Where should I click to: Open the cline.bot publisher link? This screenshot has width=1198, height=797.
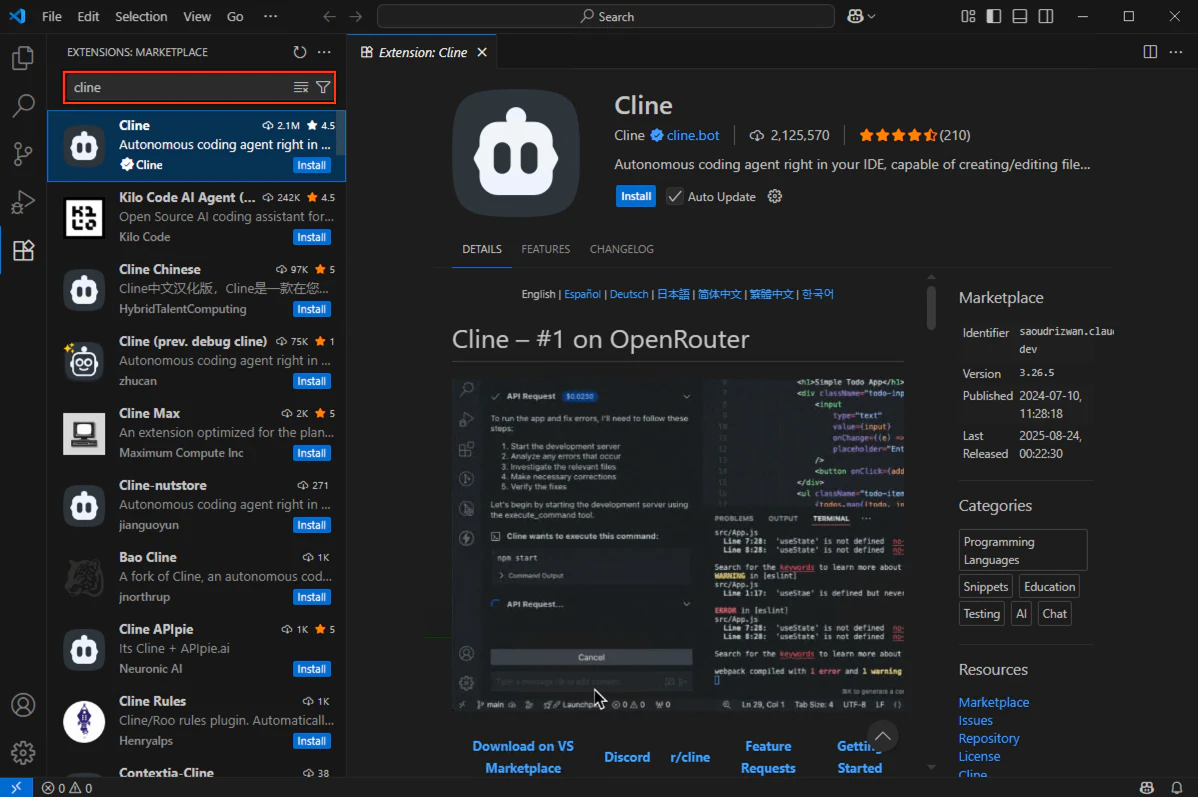click(x=693, y=135)
